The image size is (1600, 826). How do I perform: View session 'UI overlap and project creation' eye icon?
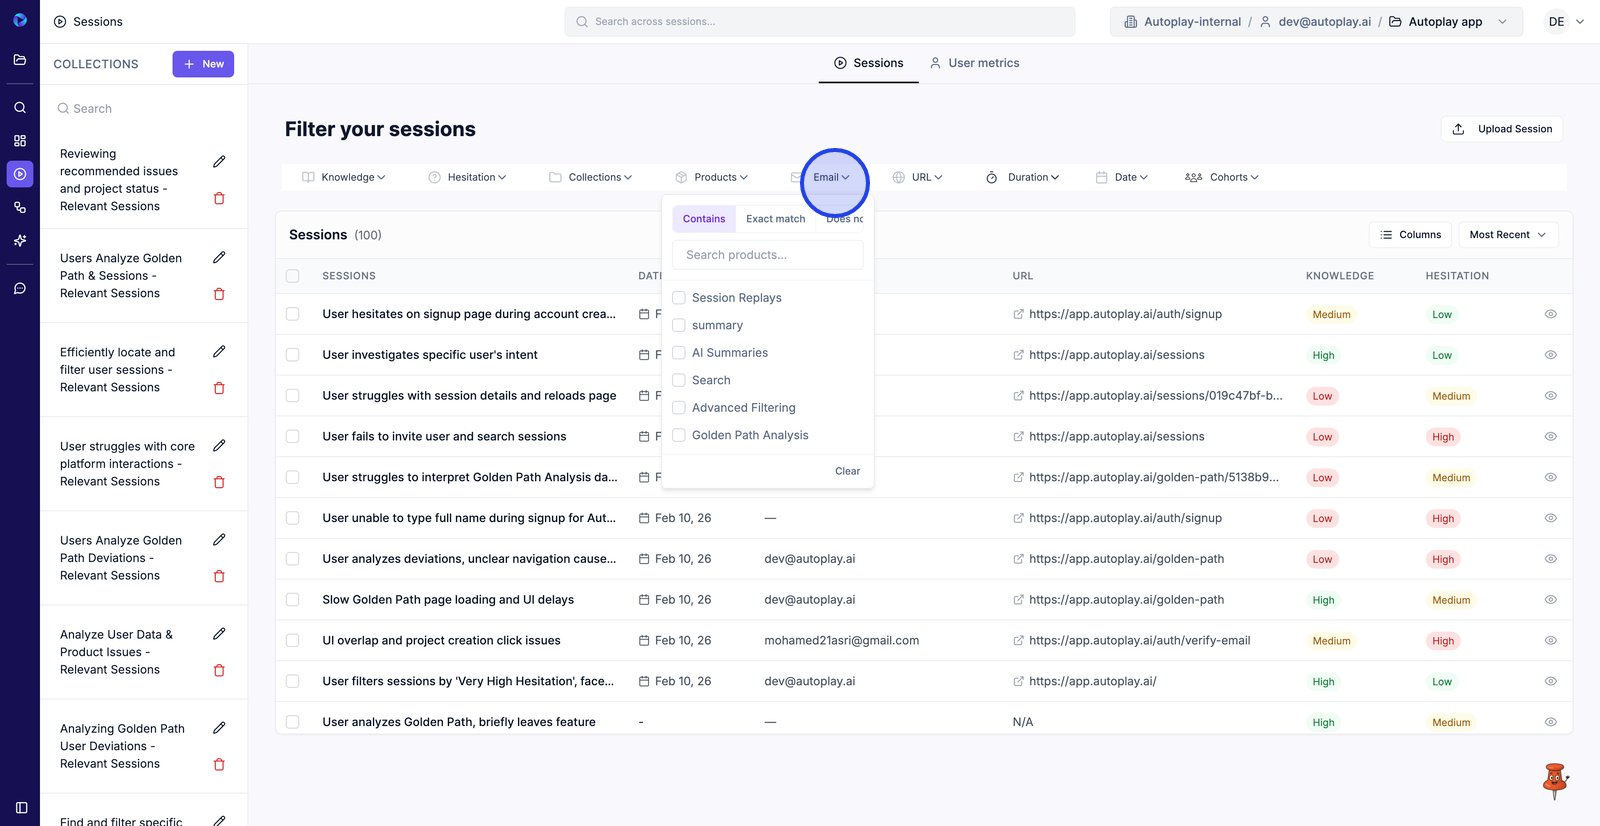(1550, 640)
